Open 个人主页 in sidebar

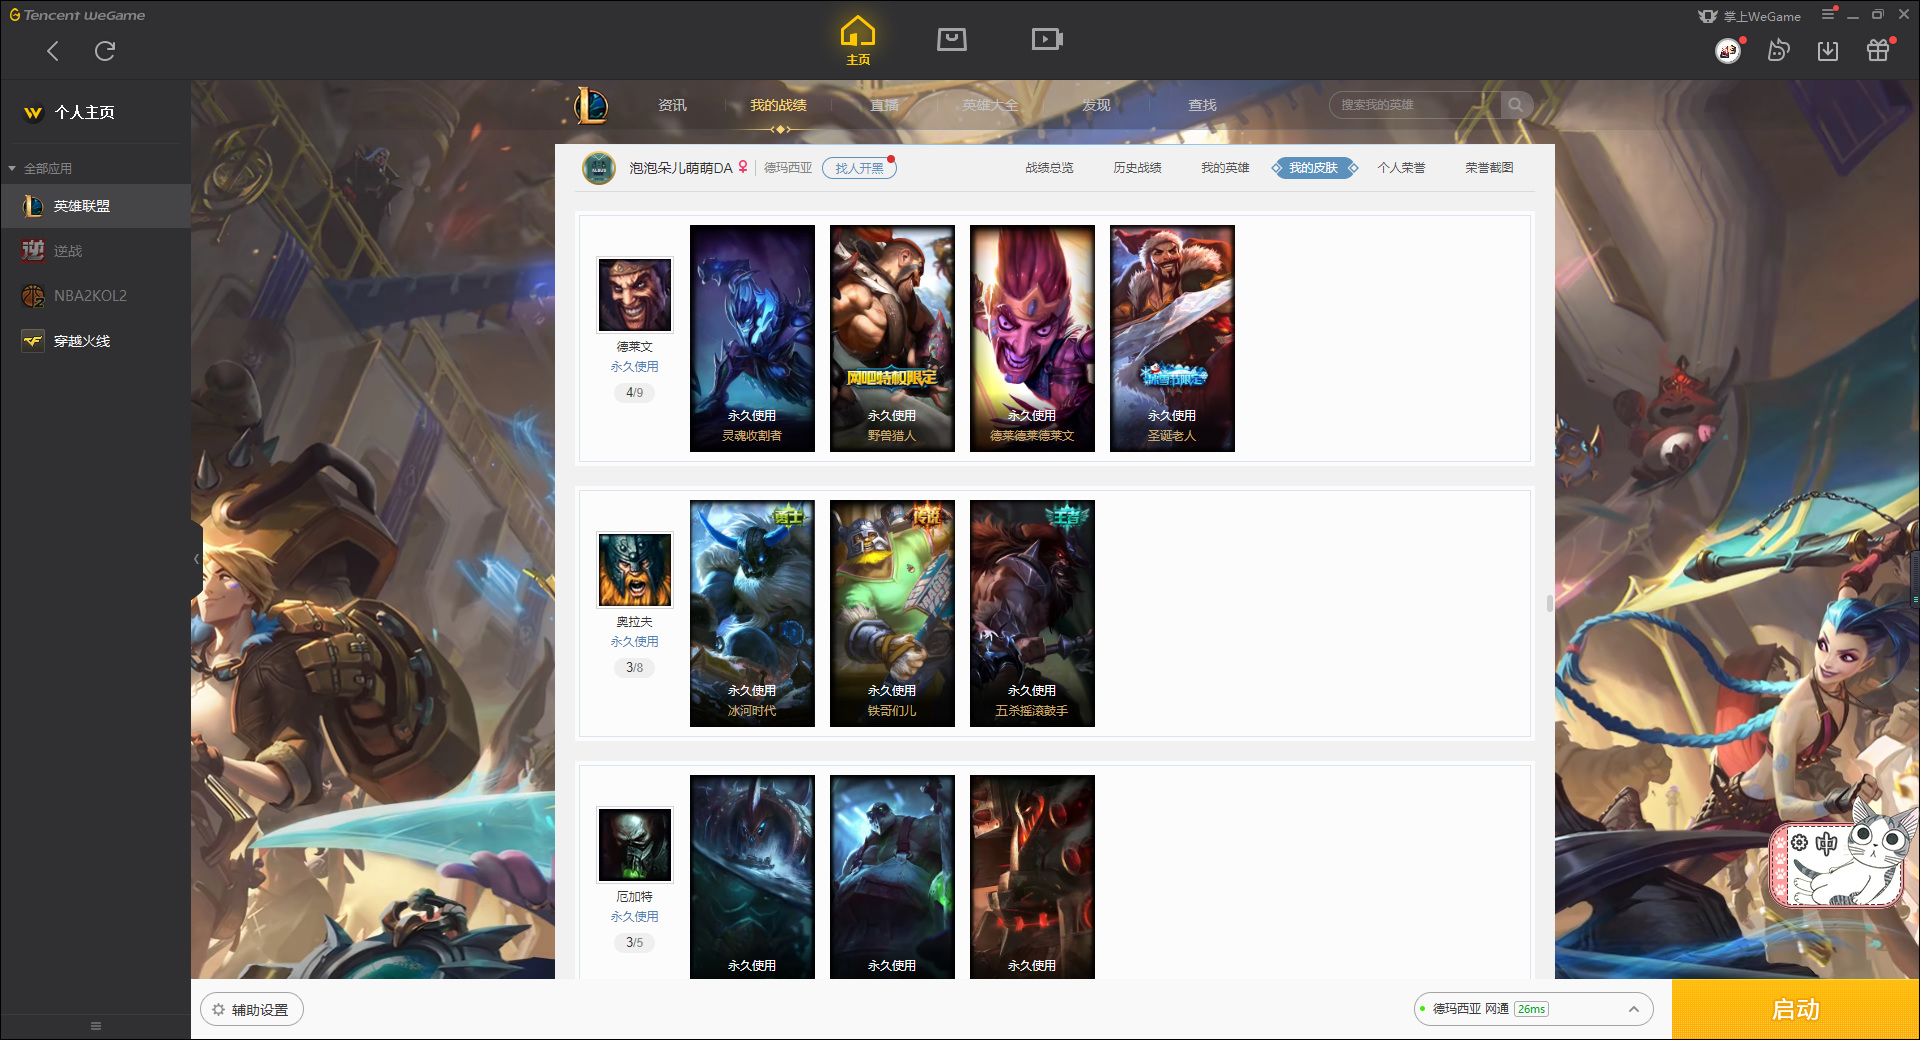coord(84,112)
